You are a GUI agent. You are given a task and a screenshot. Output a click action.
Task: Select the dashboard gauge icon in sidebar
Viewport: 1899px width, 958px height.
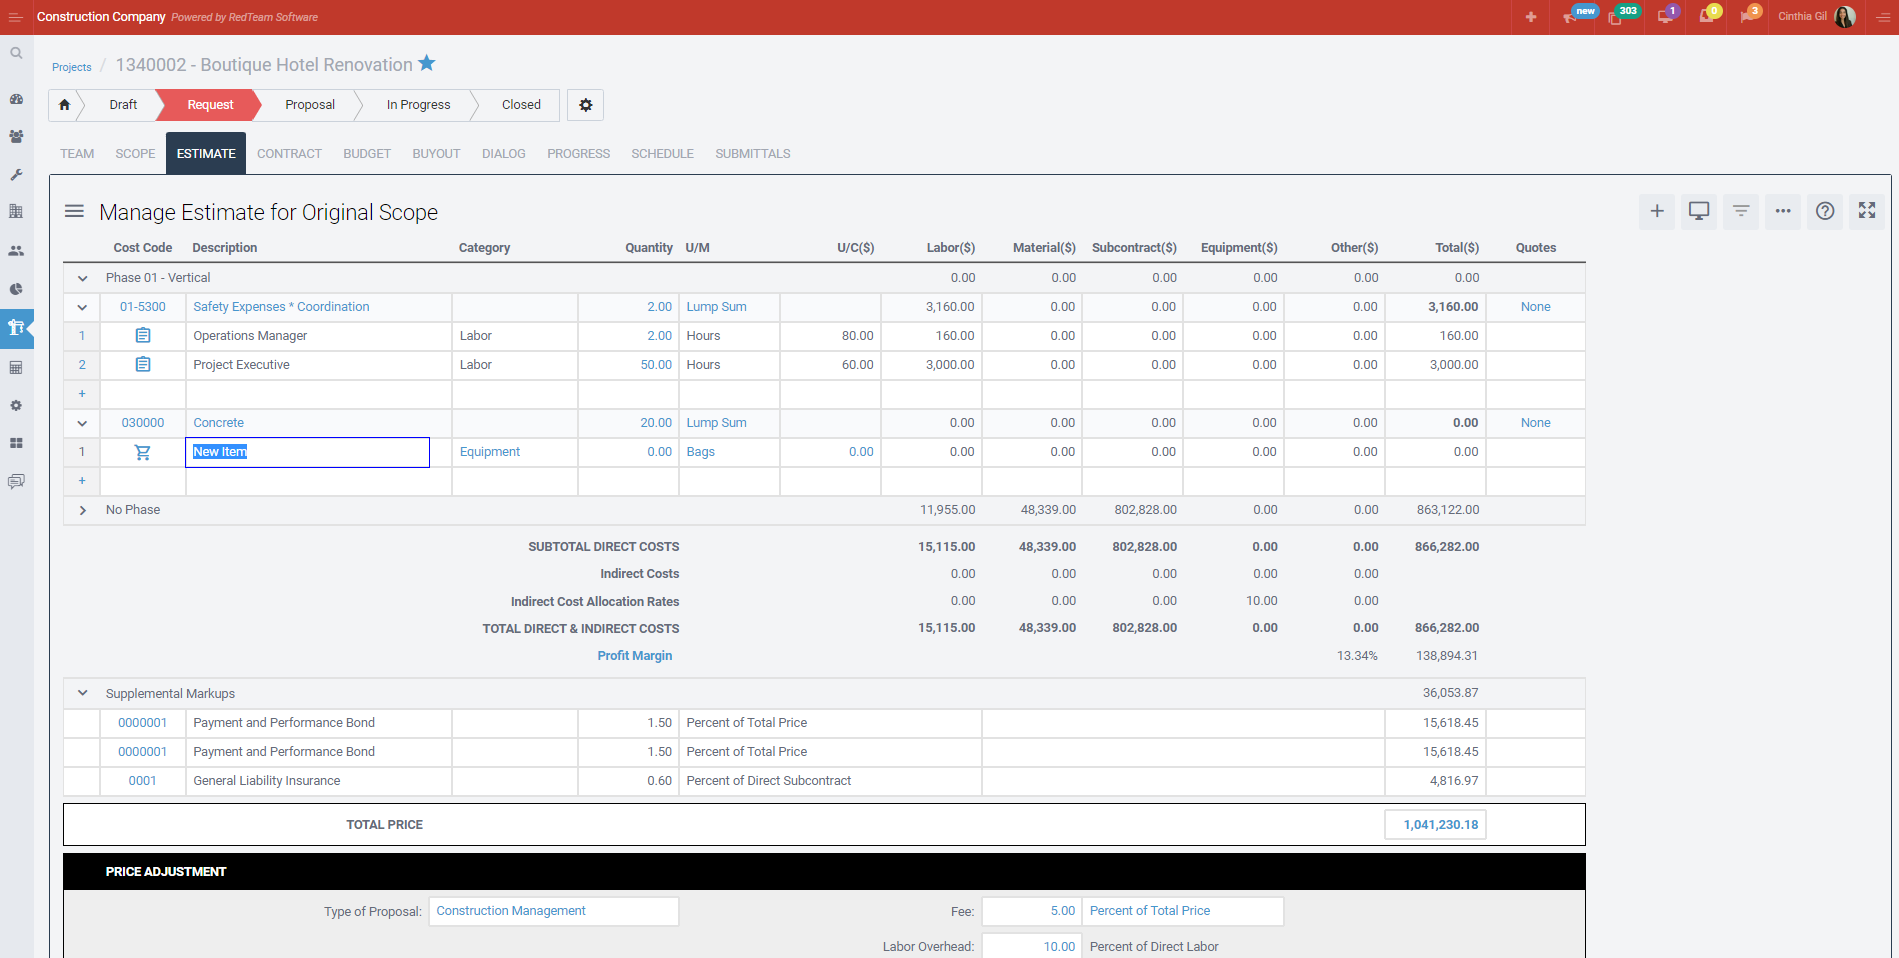click(x=16, y=99)
